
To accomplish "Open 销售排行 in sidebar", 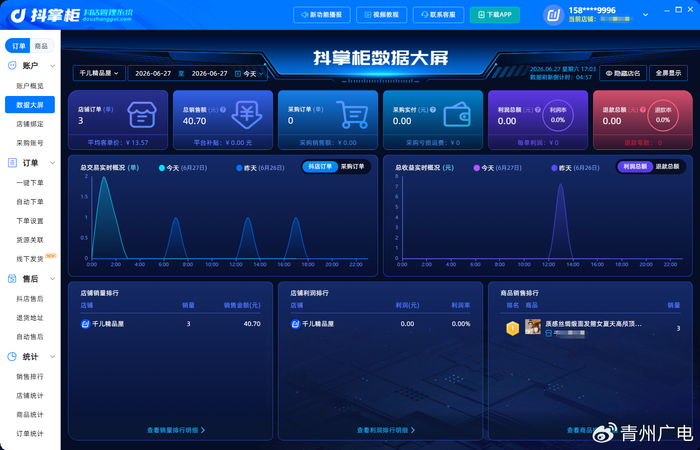I will pos(30,376).
